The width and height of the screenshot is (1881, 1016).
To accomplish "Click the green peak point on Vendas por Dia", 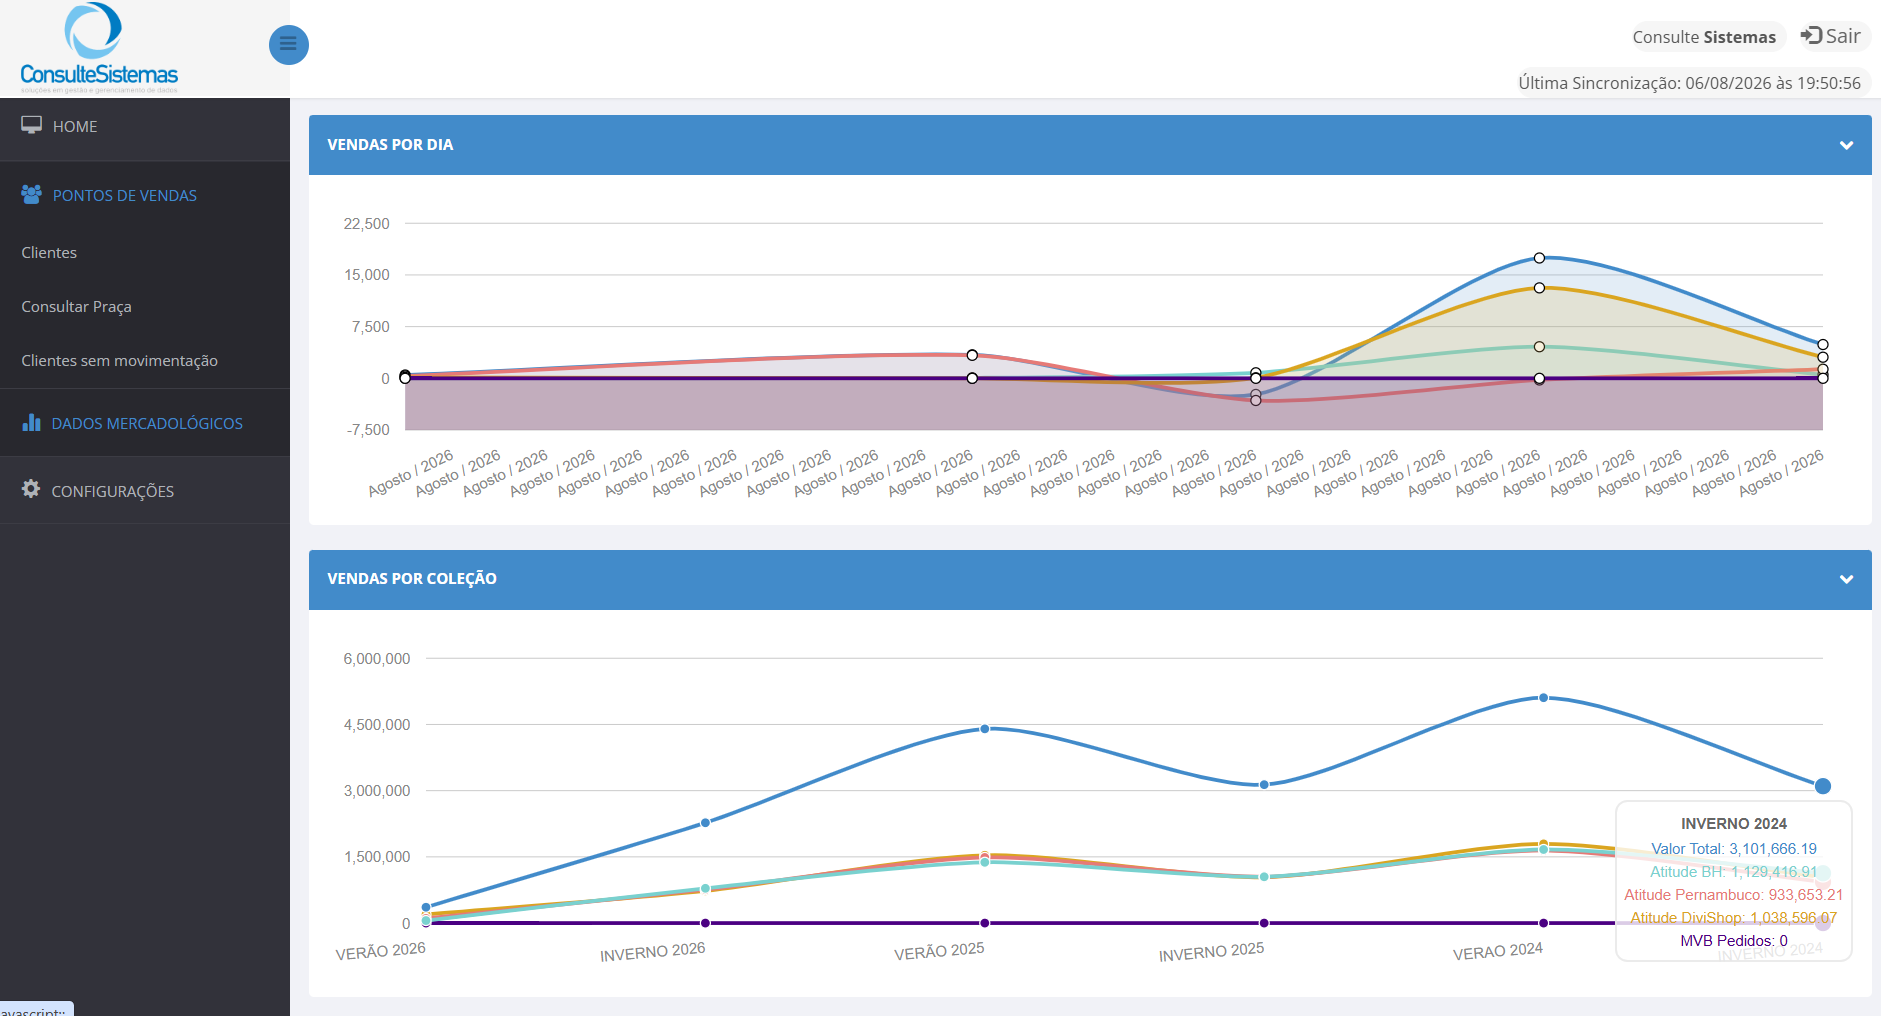I will coord(1539,347).
